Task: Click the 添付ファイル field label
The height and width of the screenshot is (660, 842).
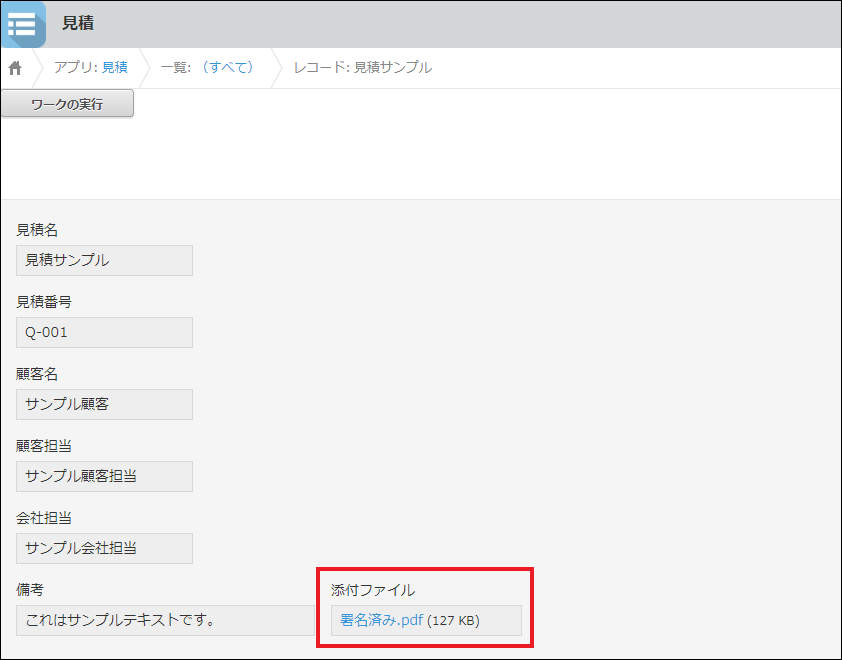Action: point(372,590)
